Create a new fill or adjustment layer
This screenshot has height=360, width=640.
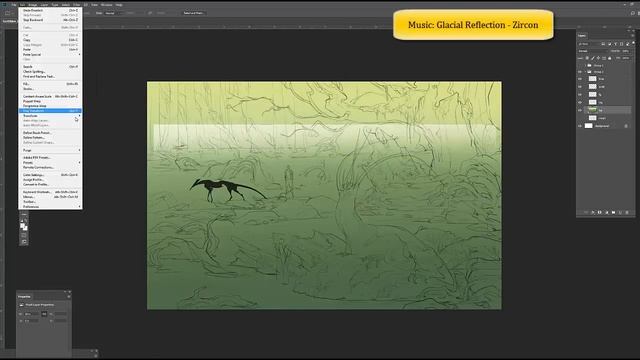point(607,212)
